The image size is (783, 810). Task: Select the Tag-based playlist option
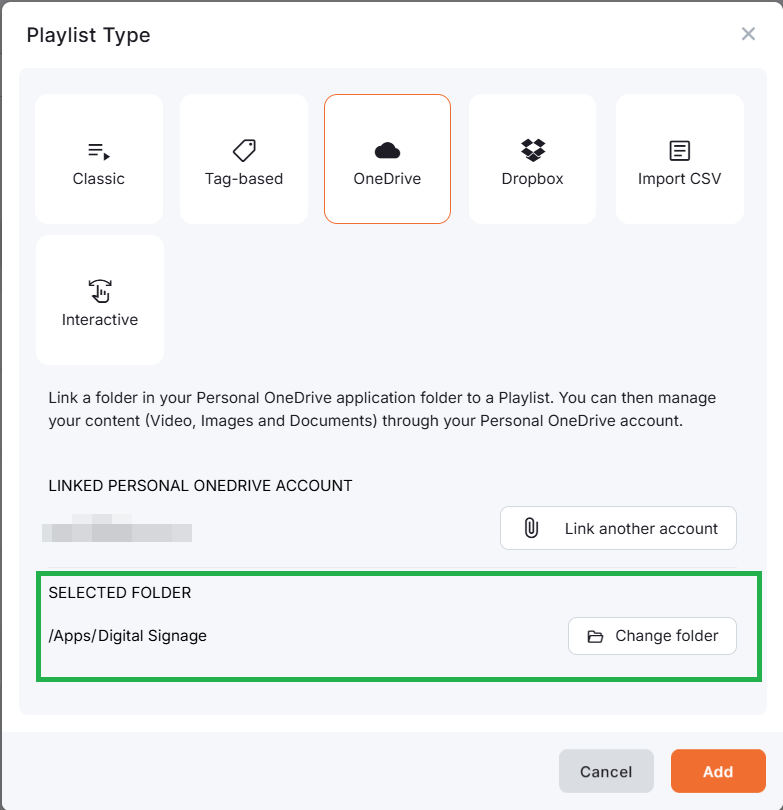(243, 158)
